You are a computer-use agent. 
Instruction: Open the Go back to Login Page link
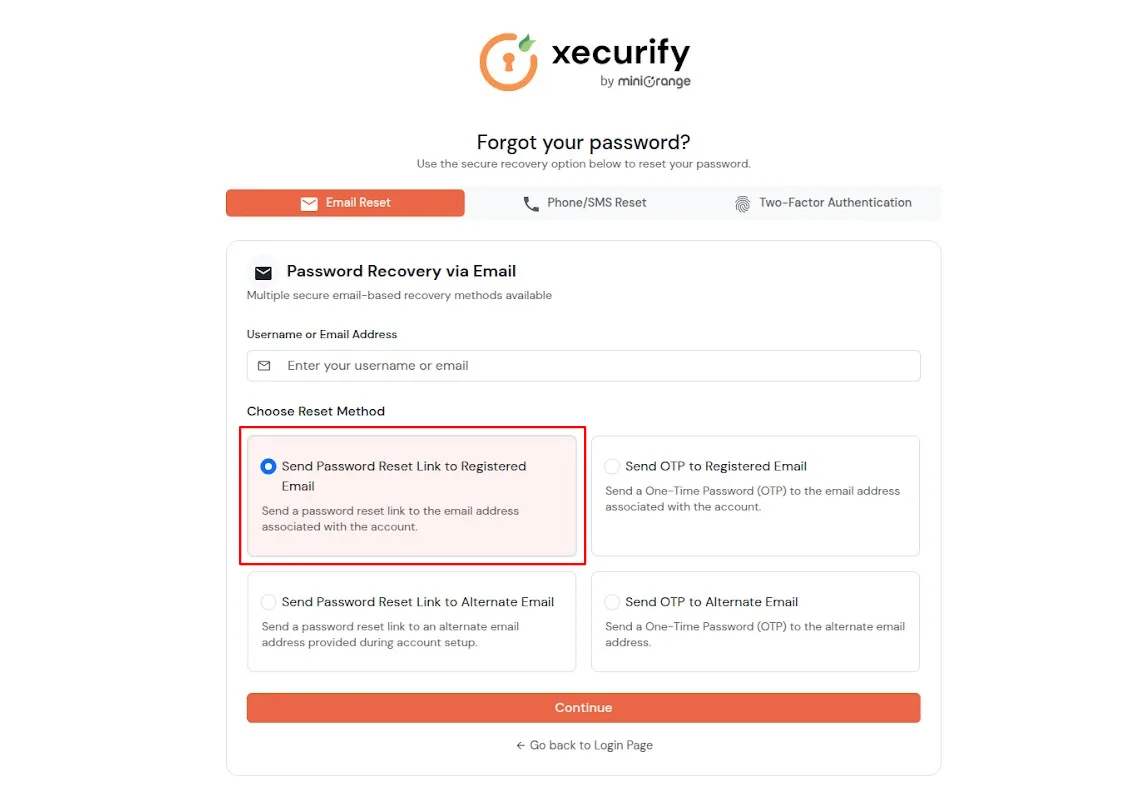click(591, 745)
